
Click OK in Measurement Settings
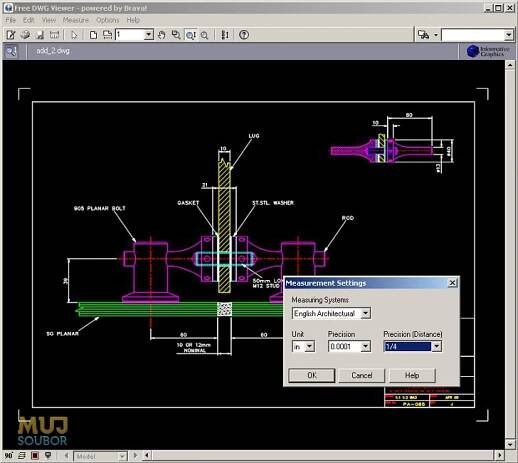tap(312, 375)
